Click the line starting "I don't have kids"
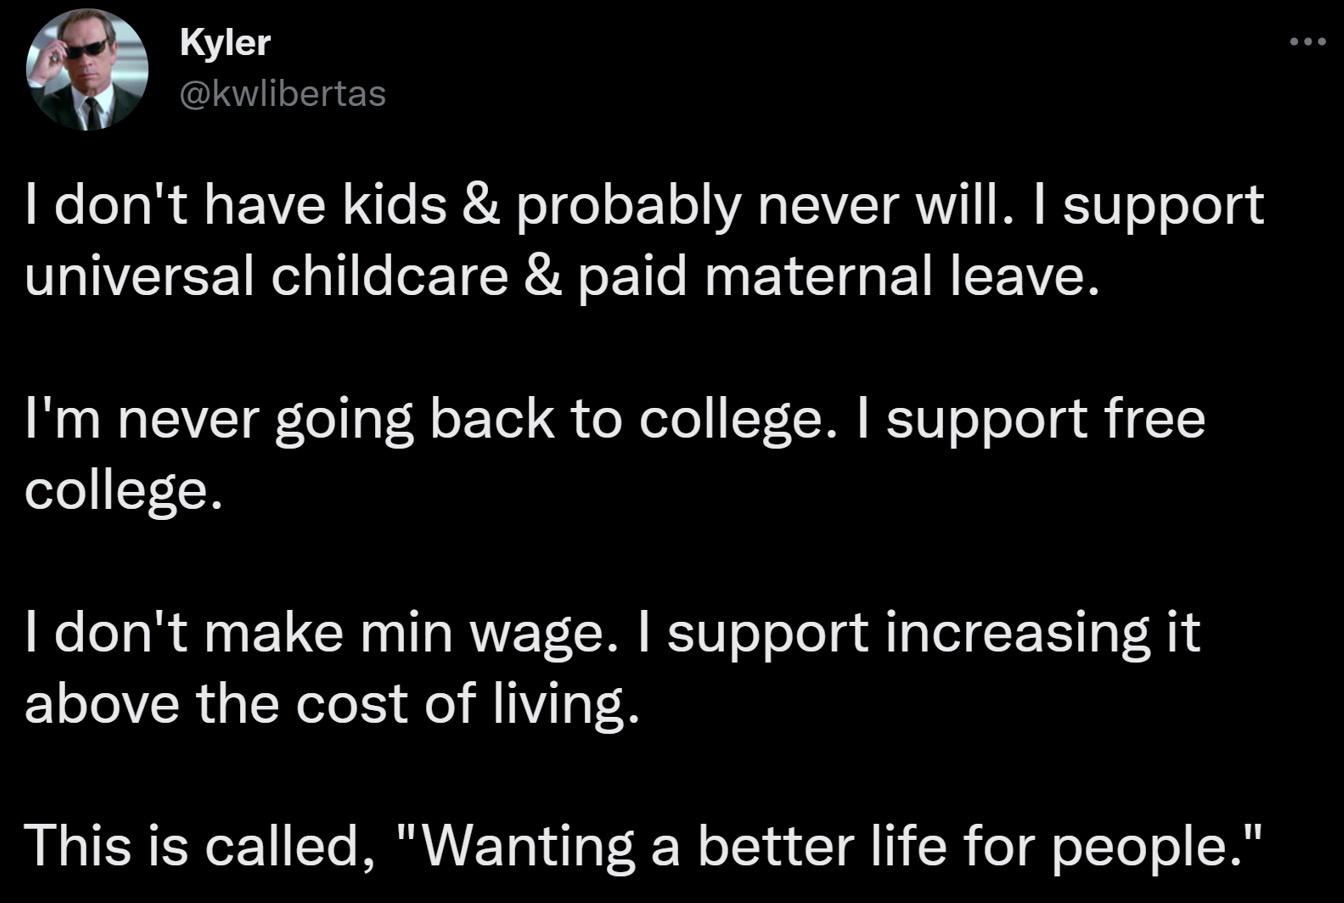Screen dimensions: 1344x903 click(x=644, y=205)
